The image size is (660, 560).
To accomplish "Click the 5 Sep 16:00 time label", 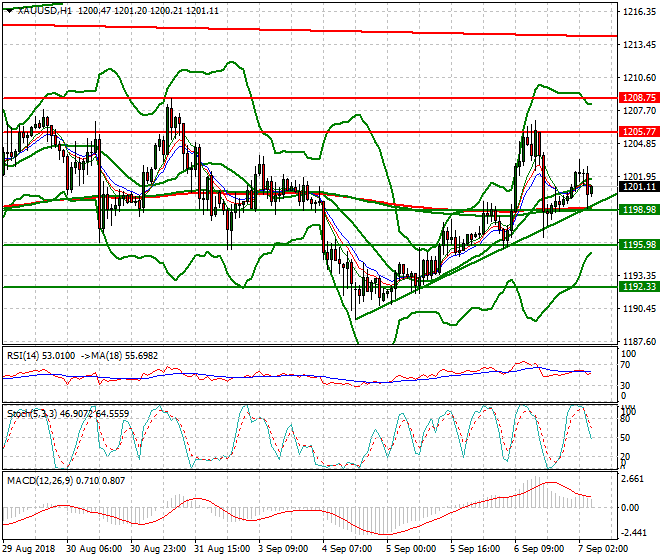I will point(475,549).
